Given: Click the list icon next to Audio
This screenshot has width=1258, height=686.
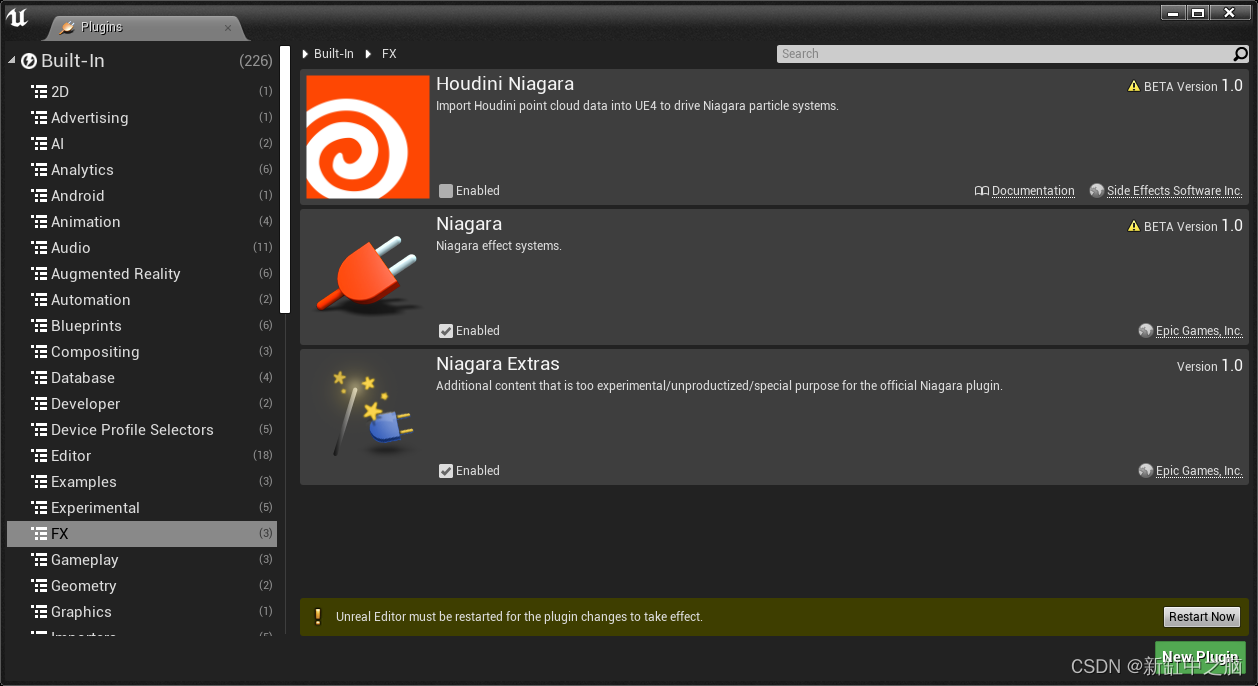Looking at the screenshot, I should tap(39, 248).
